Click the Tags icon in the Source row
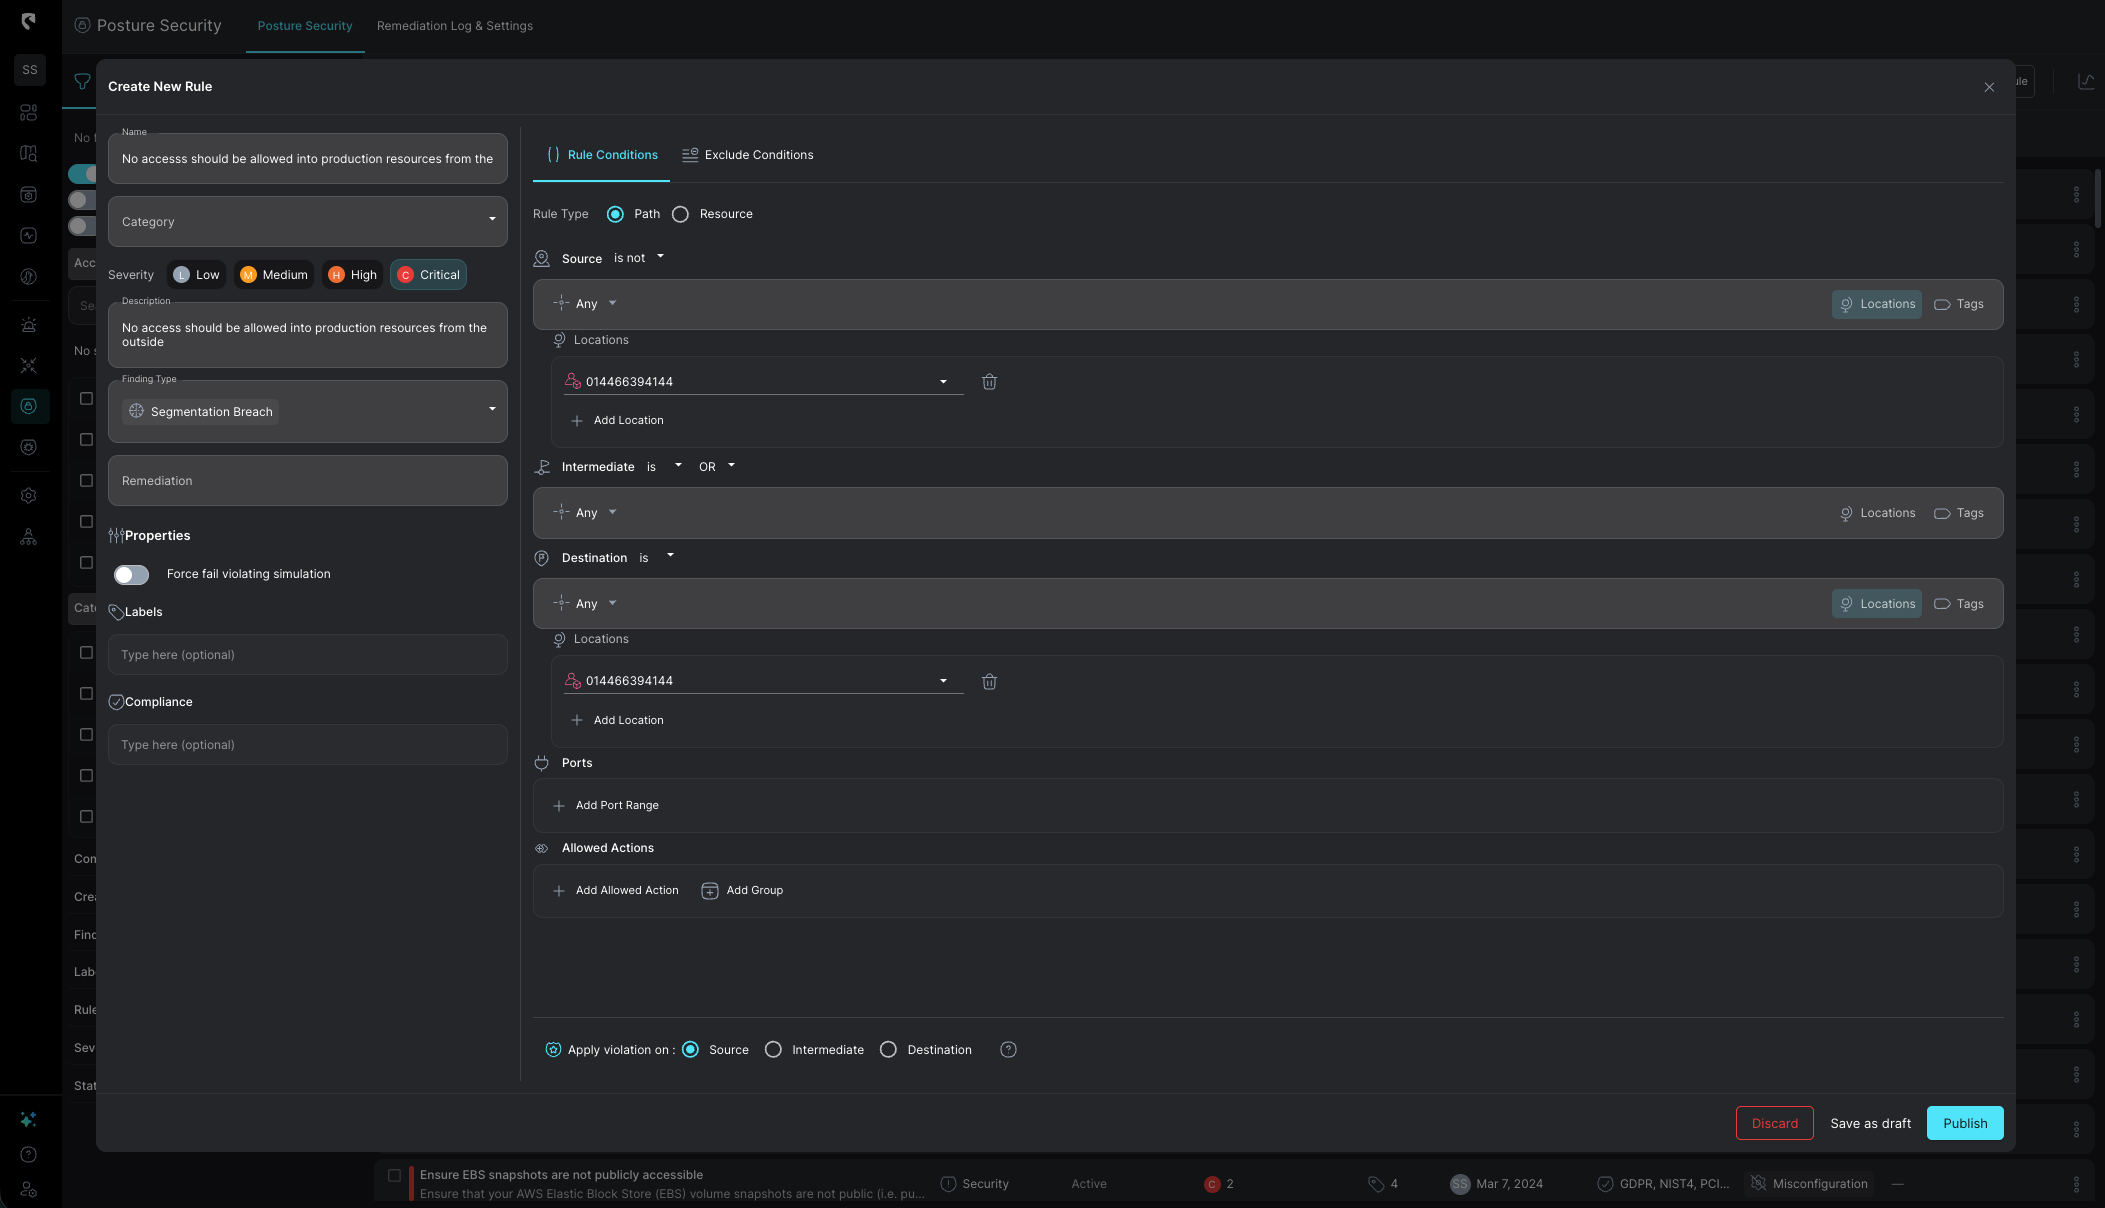This screenshot has width=2105, height=1208. tap(1942, 305)
